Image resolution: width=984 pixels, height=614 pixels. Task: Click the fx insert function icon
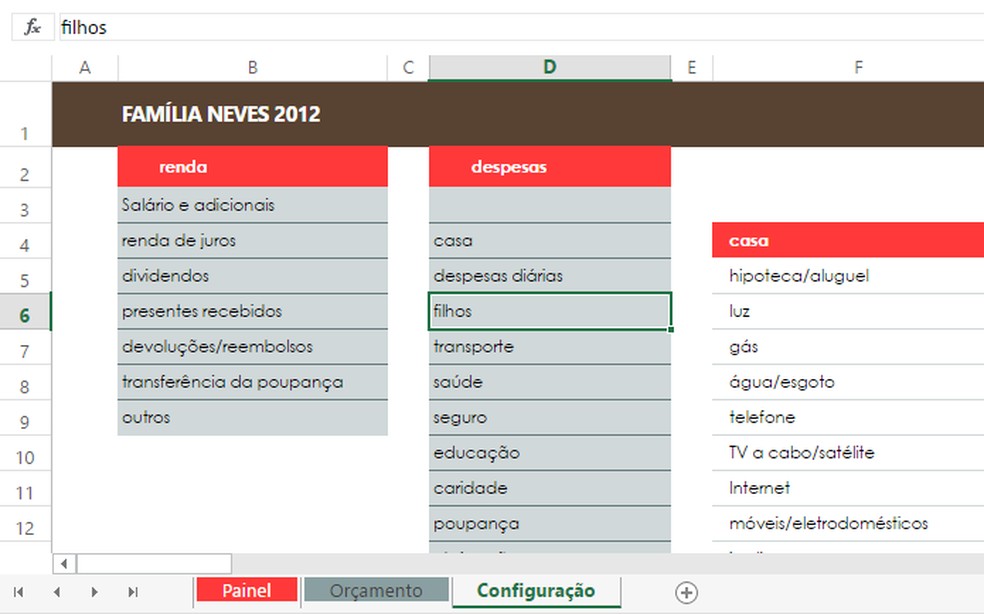pyautogui.click(x=31, y=27)
